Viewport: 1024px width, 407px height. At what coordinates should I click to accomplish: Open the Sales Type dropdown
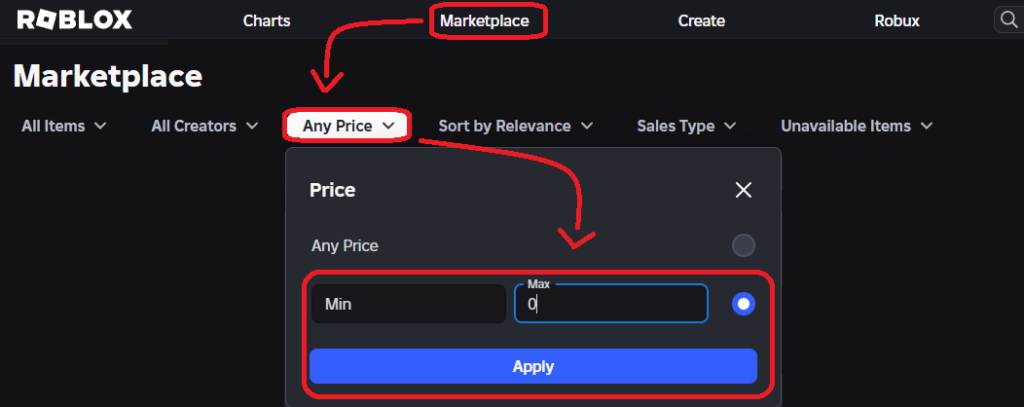point(686,125)
